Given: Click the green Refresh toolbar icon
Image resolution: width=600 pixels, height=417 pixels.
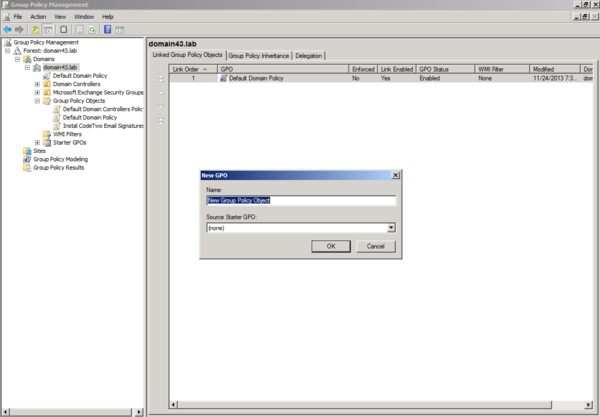Looking at the screenshot, I should pos(92,29).
